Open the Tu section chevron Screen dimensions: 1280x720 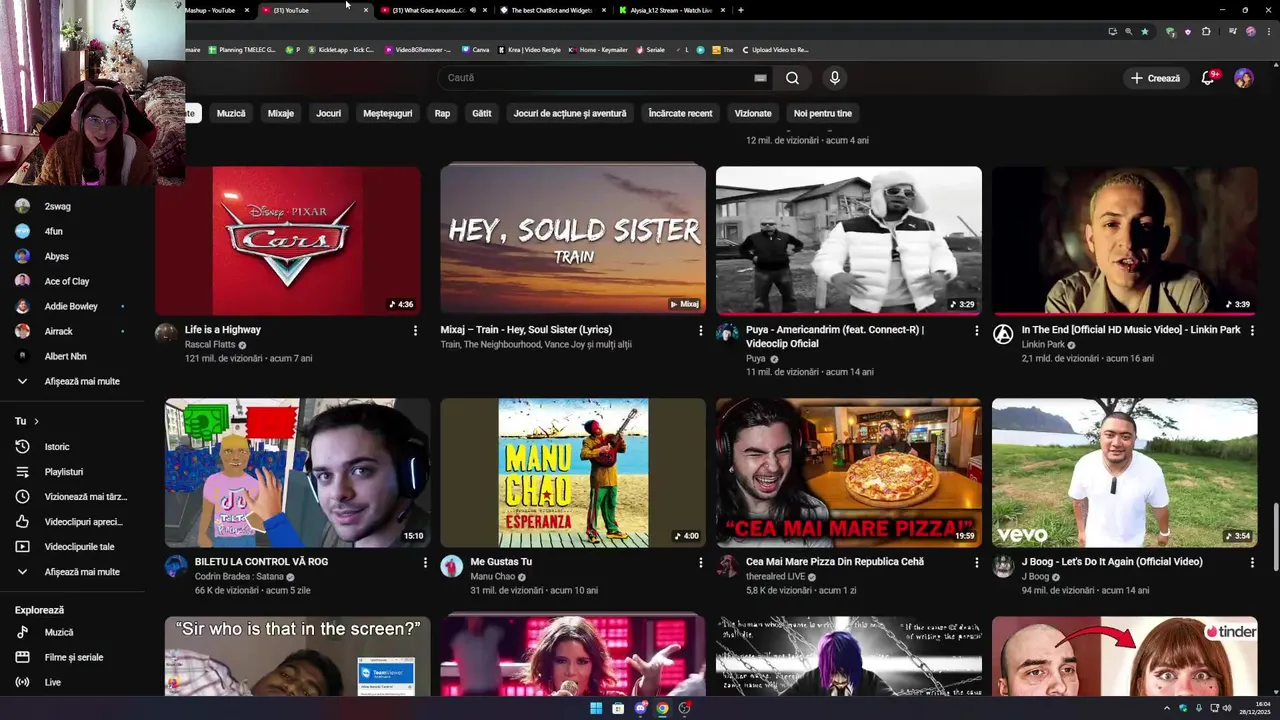(x=36, y=421)
